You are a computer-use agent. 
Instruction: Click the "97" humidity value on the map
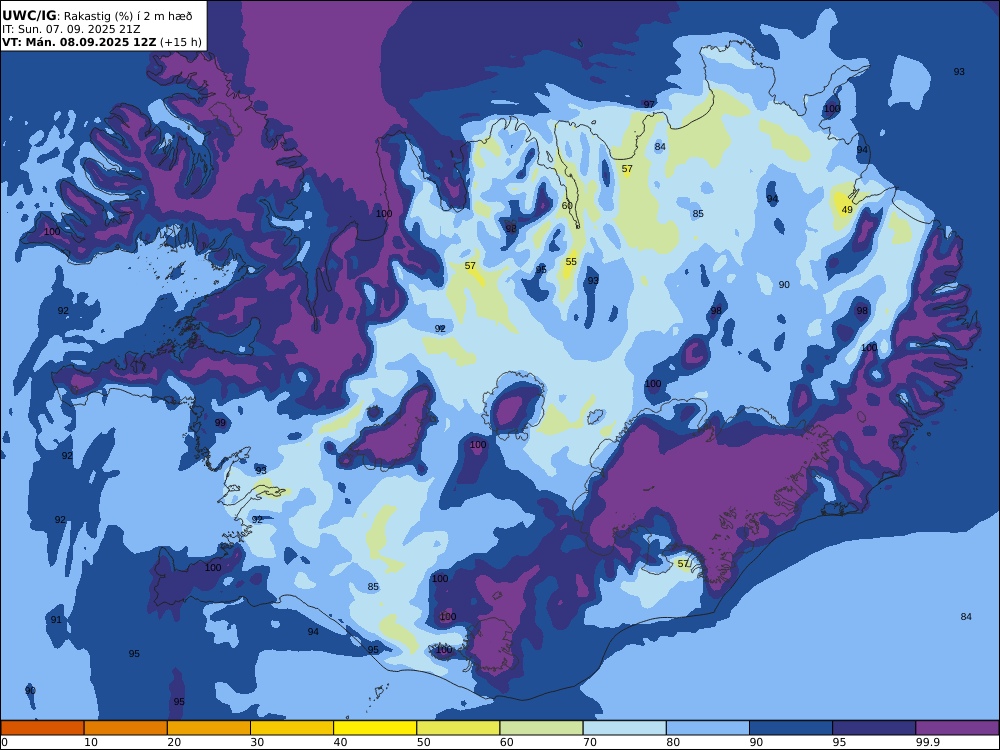point(649,104)
